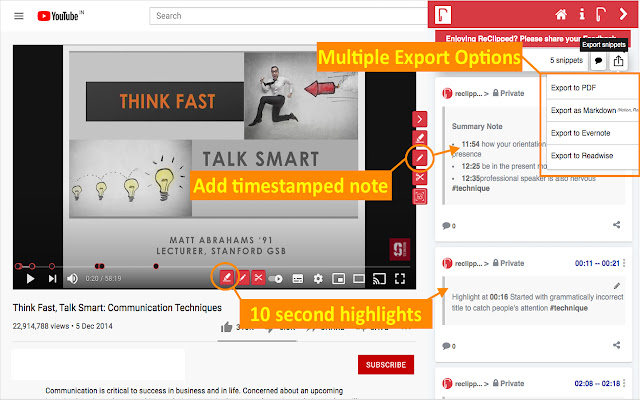The height and width of the screenshot is (400, 640).
Task: Show ReClipped info via the i icon
Action: 582,14
